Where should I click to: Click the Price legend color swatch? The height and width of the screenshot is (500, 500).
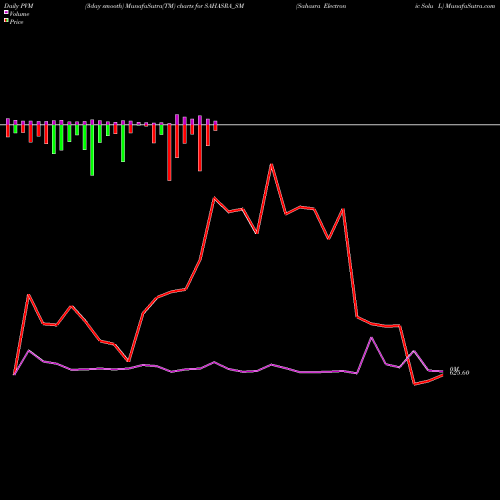(x=6, y=20)
